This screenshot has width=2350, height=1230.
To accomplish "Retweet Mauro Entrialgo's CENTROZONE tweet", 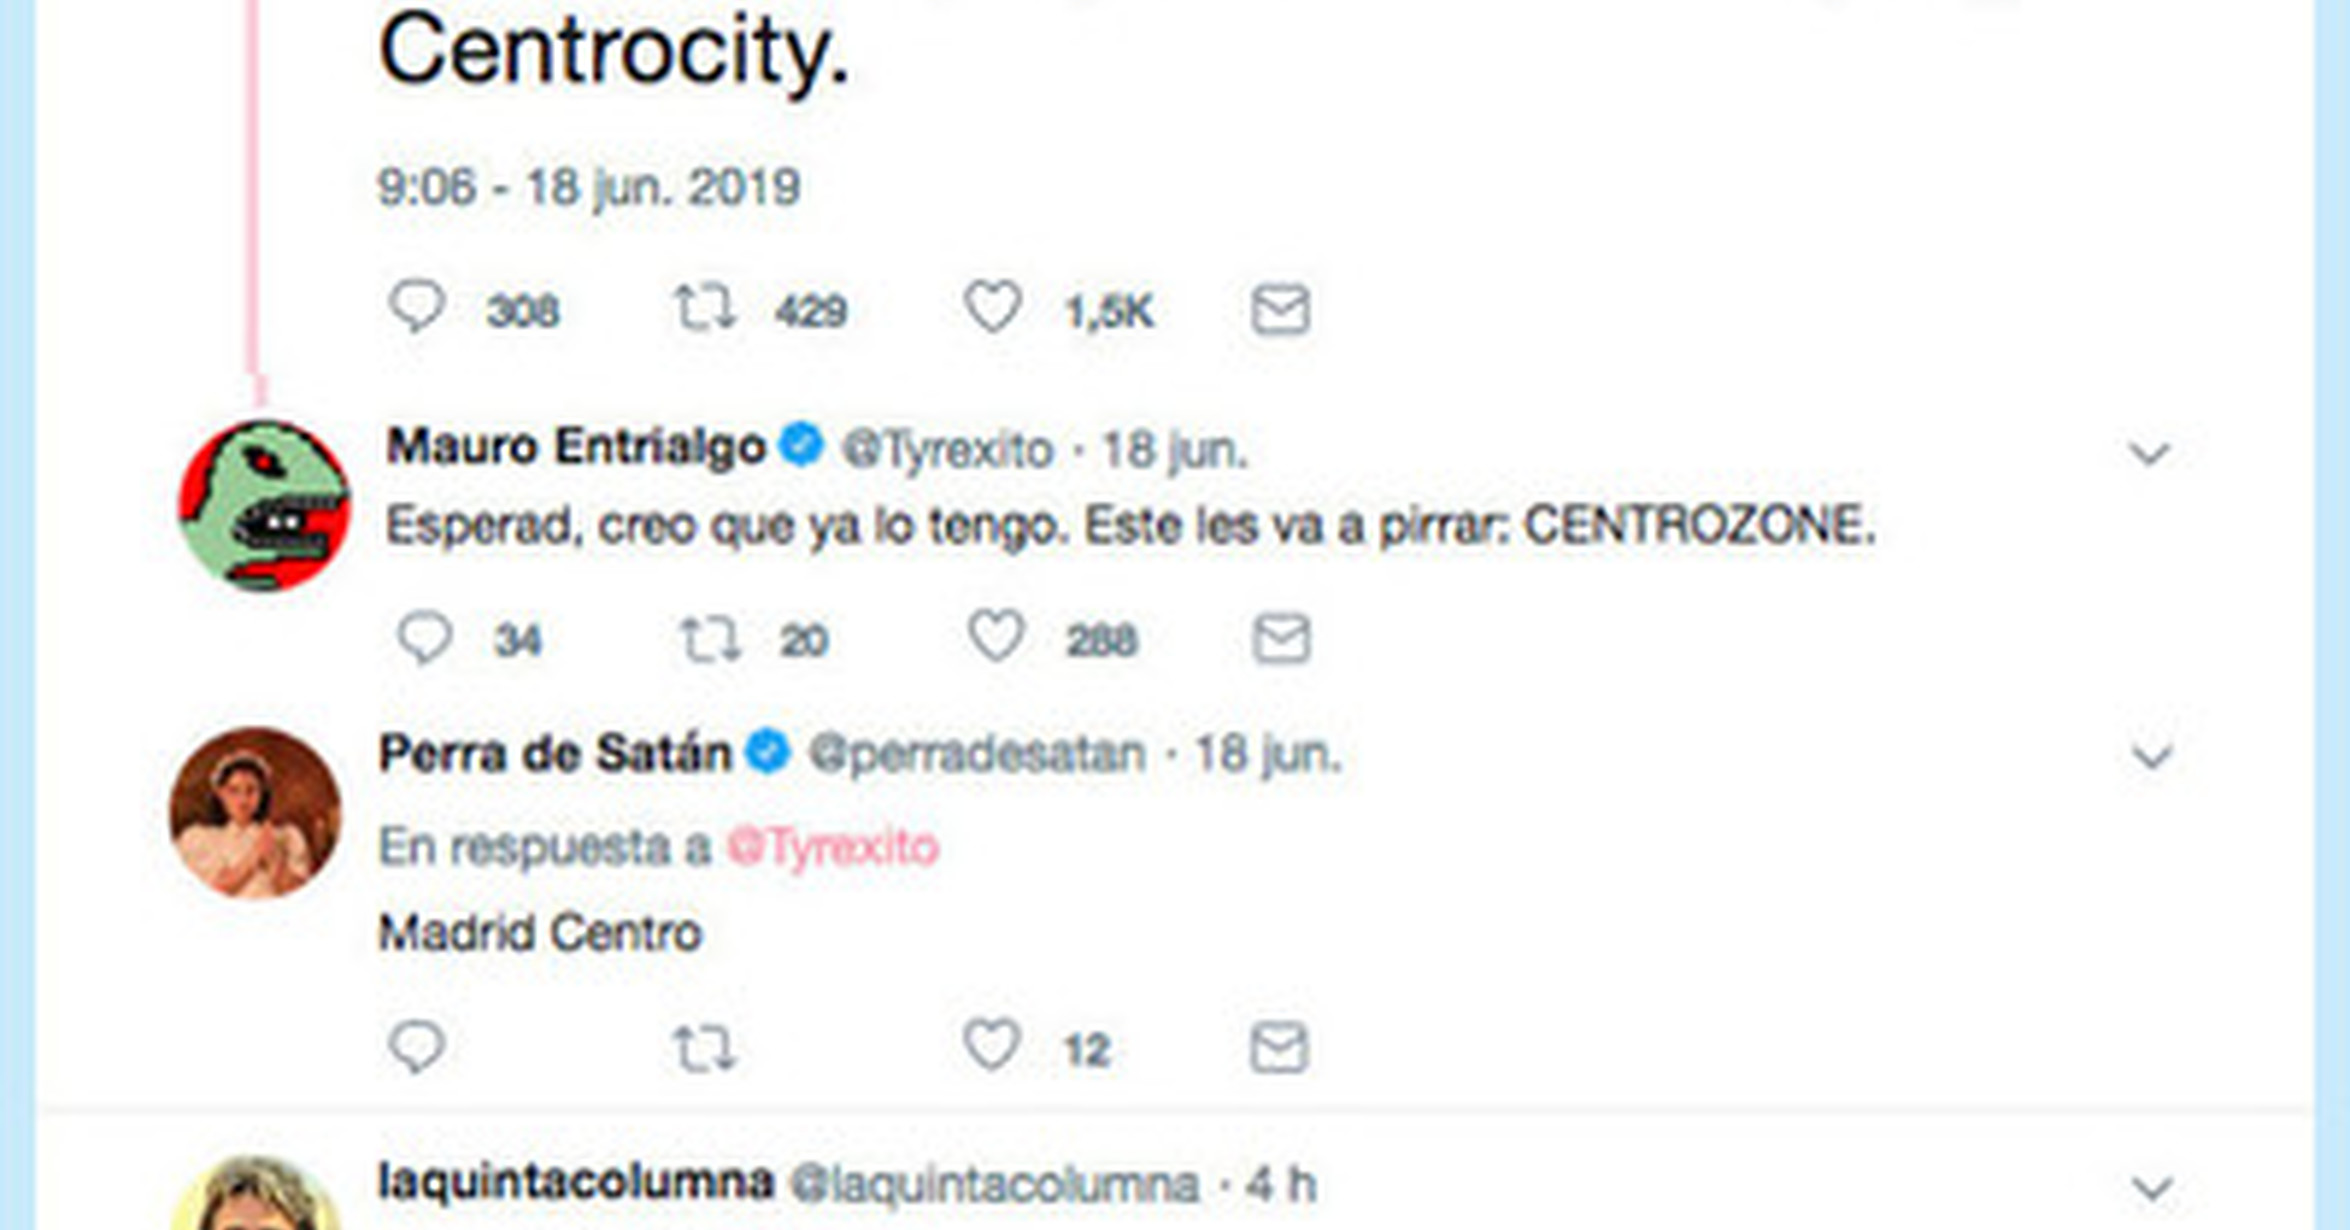I will 709,639.
